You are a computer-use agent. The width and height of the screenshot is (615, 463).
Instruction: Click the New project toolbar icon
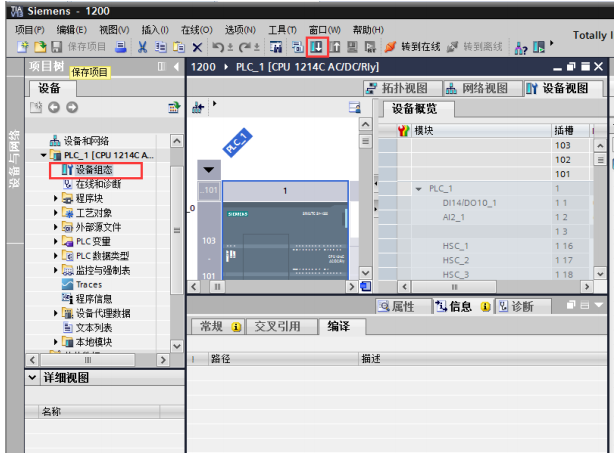click(23, 47)
